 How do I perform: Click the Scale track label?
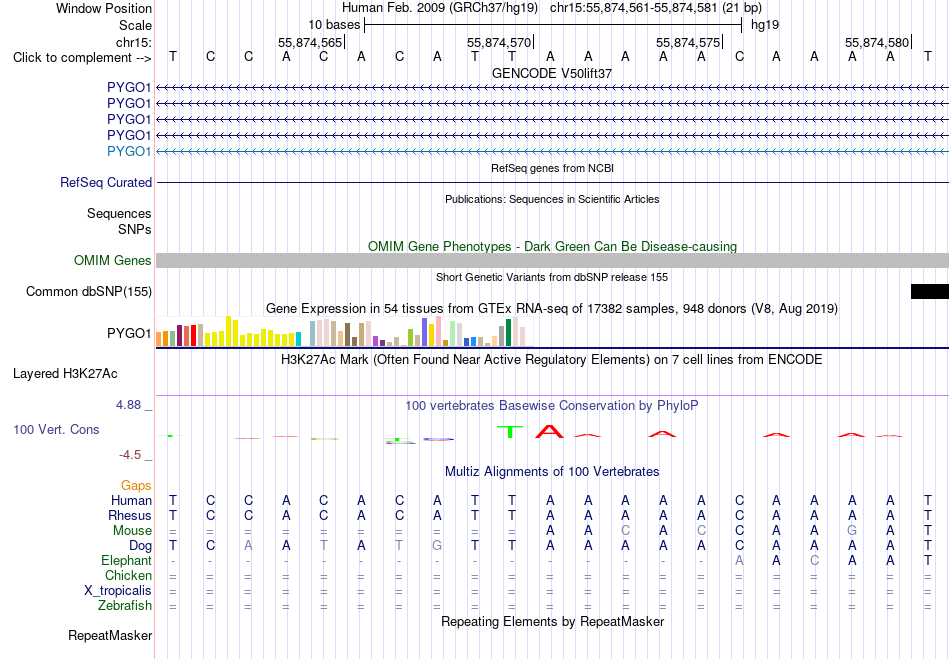tap(135, 25)
